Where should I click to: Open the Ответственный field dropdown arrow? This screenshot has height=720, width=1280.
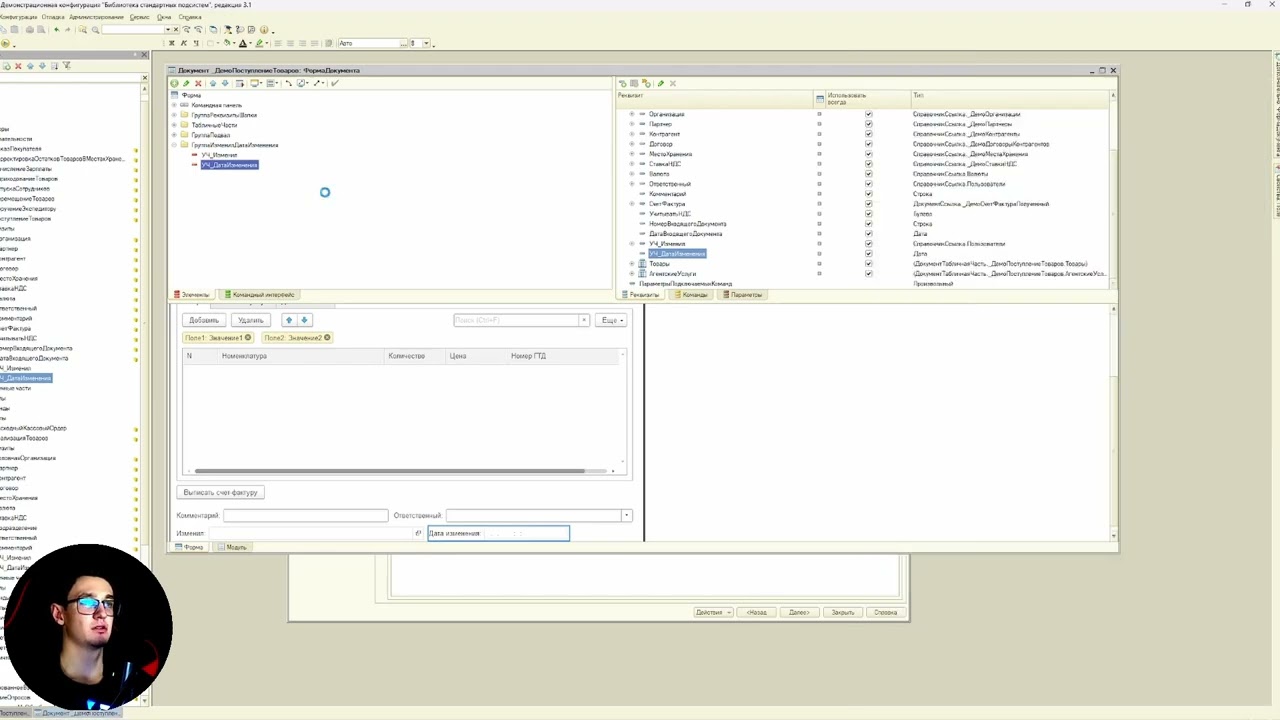626,516
